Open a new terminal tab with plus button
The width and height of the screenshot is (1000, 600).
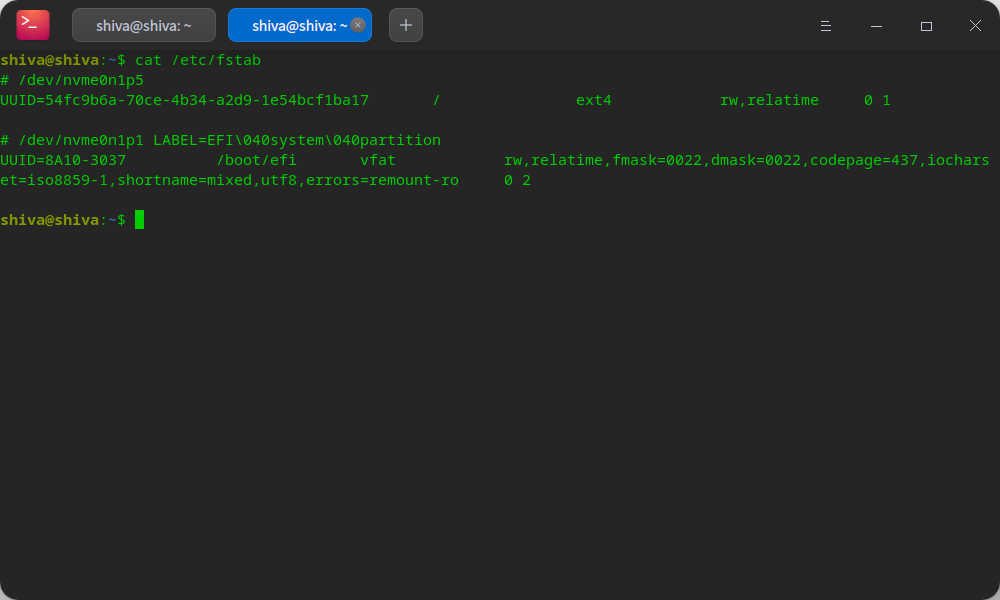(x=405, y=25)
